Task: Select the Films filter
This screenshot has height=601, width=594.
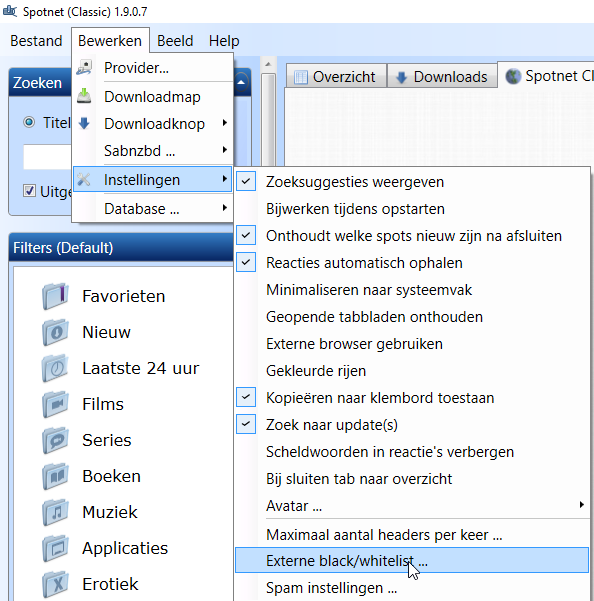Action: (103, 404)
